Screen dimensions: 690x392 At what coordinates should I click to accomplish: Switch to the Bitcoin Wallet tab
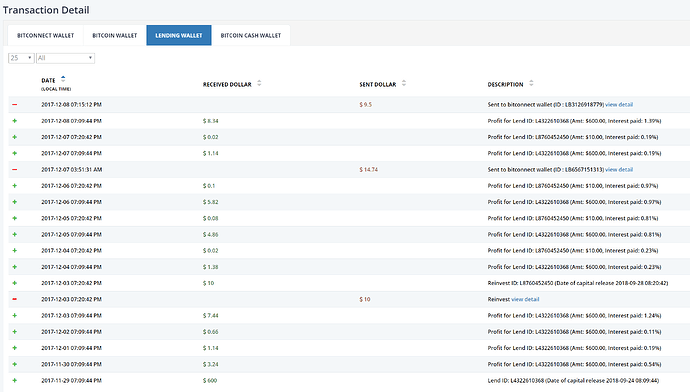click(x=115, y=35)
